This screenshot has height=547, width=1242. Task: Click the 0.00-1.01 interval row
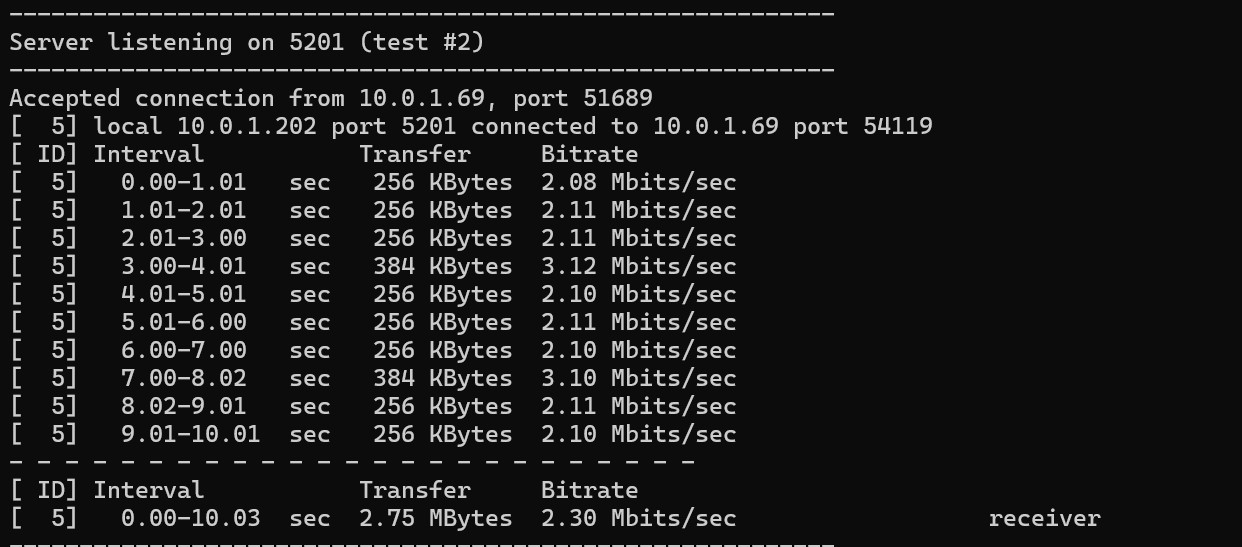point(373,182)
